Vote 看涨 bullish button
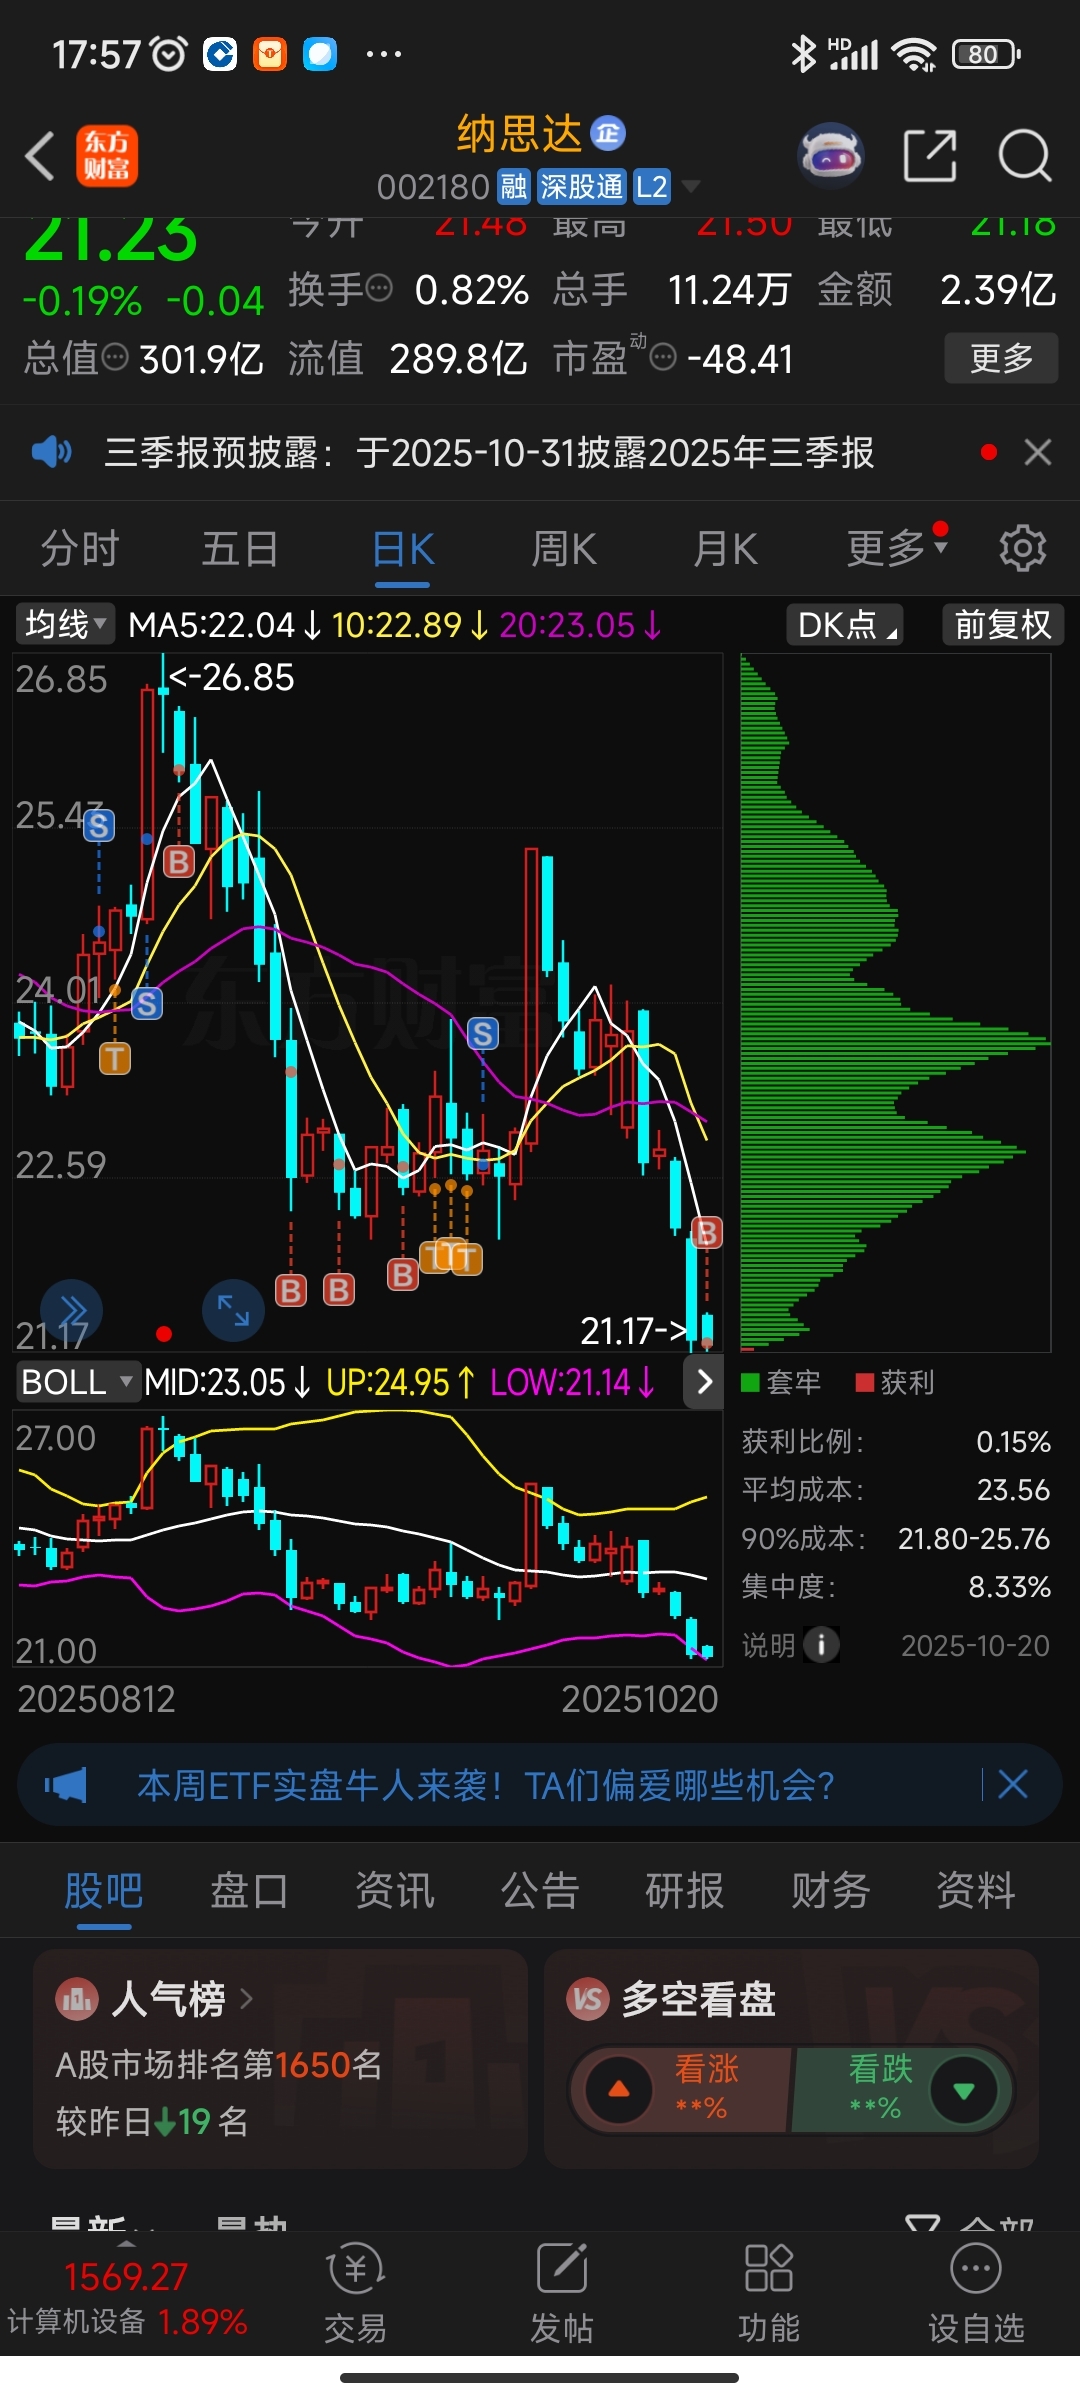This screenshot has height=2400, width=1080. click(x=680, y=2089)
